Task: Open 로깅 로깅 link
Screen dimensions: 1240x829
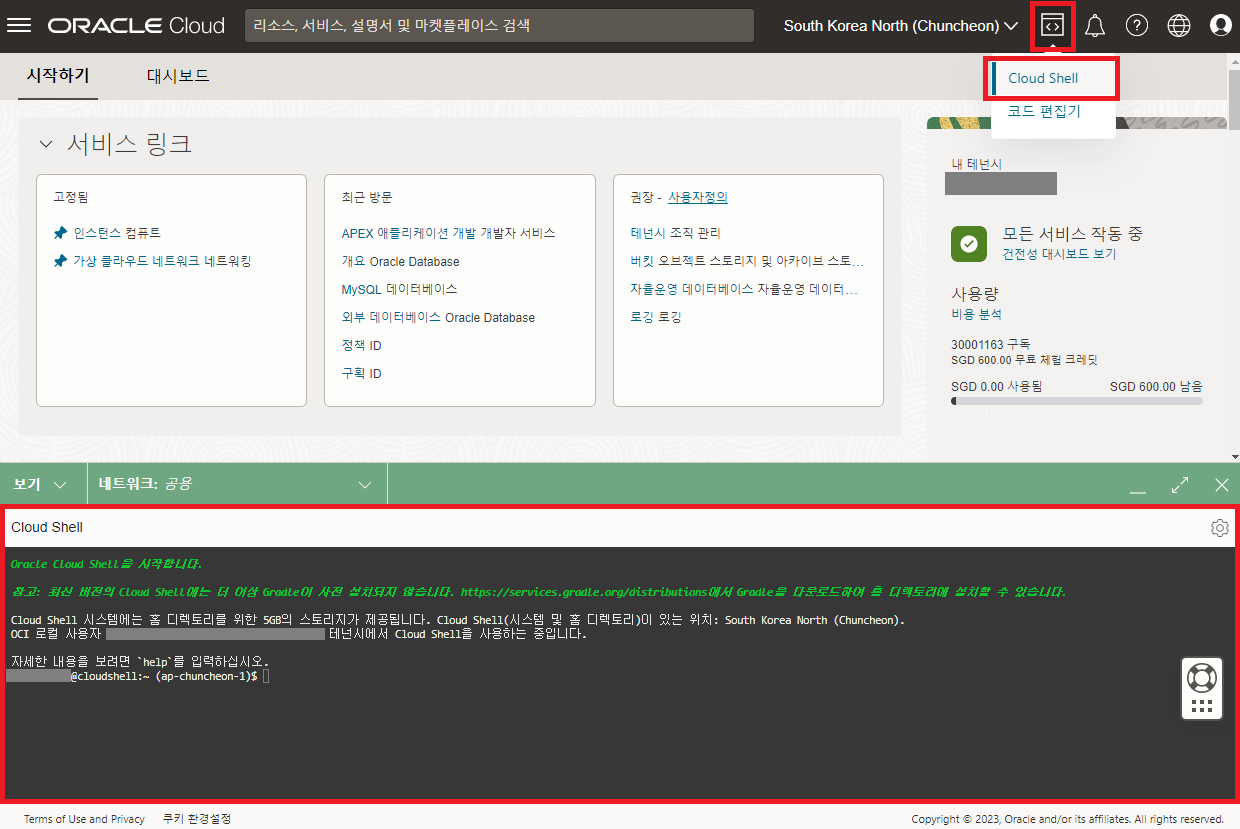Action: point(656,317)
